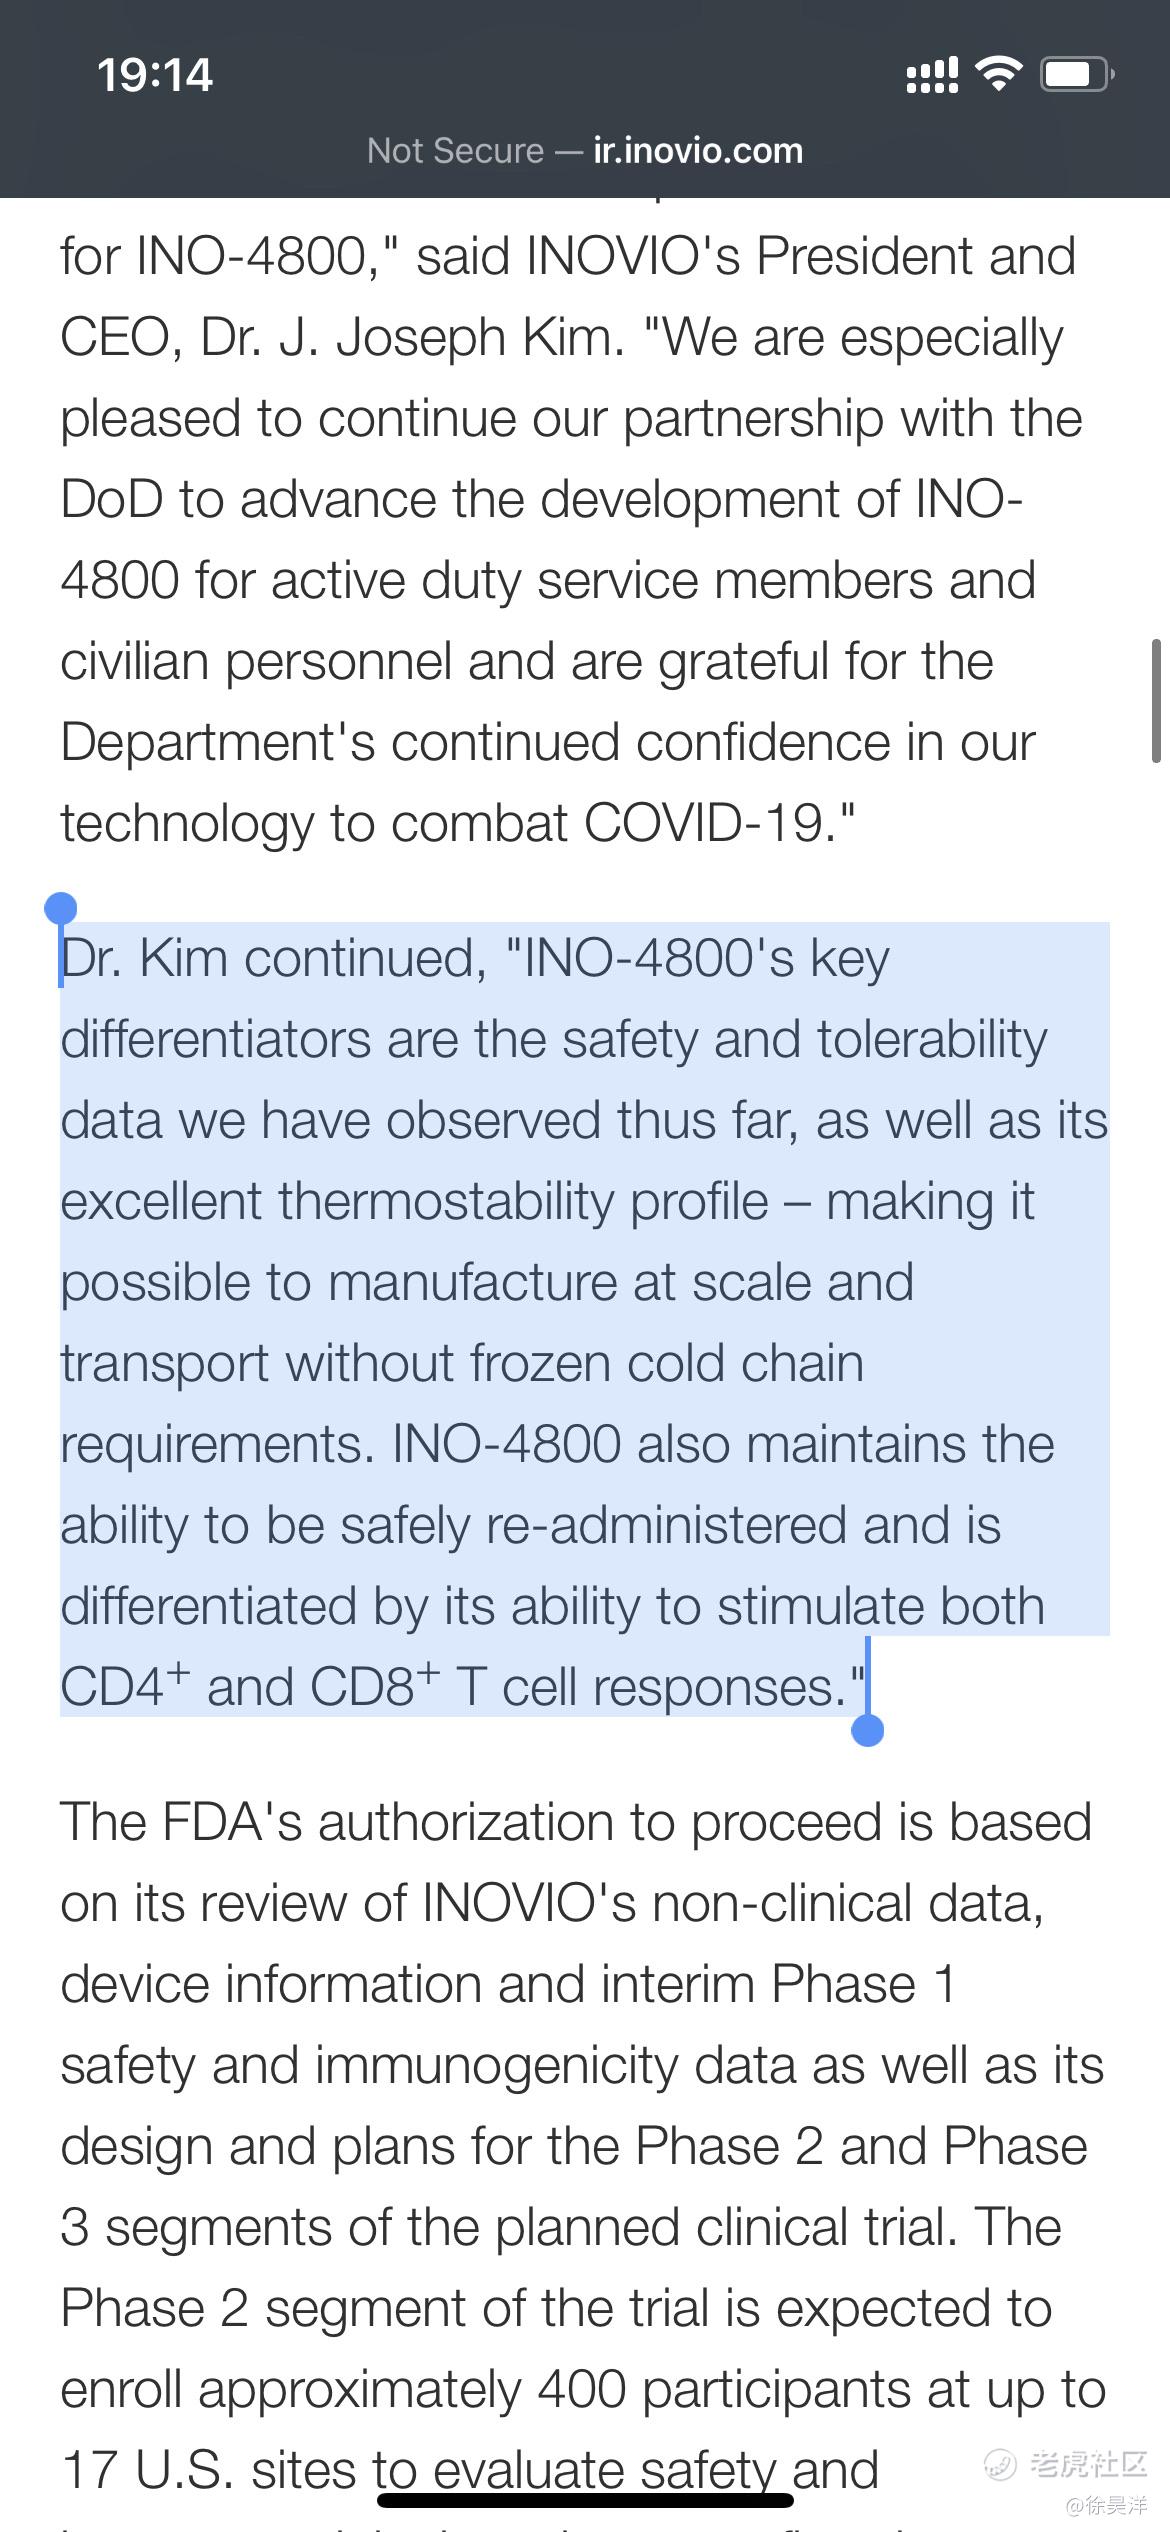Tap the 'Not Secure' label
This screenshot has height=2532, width=1170.
(455, 150)
